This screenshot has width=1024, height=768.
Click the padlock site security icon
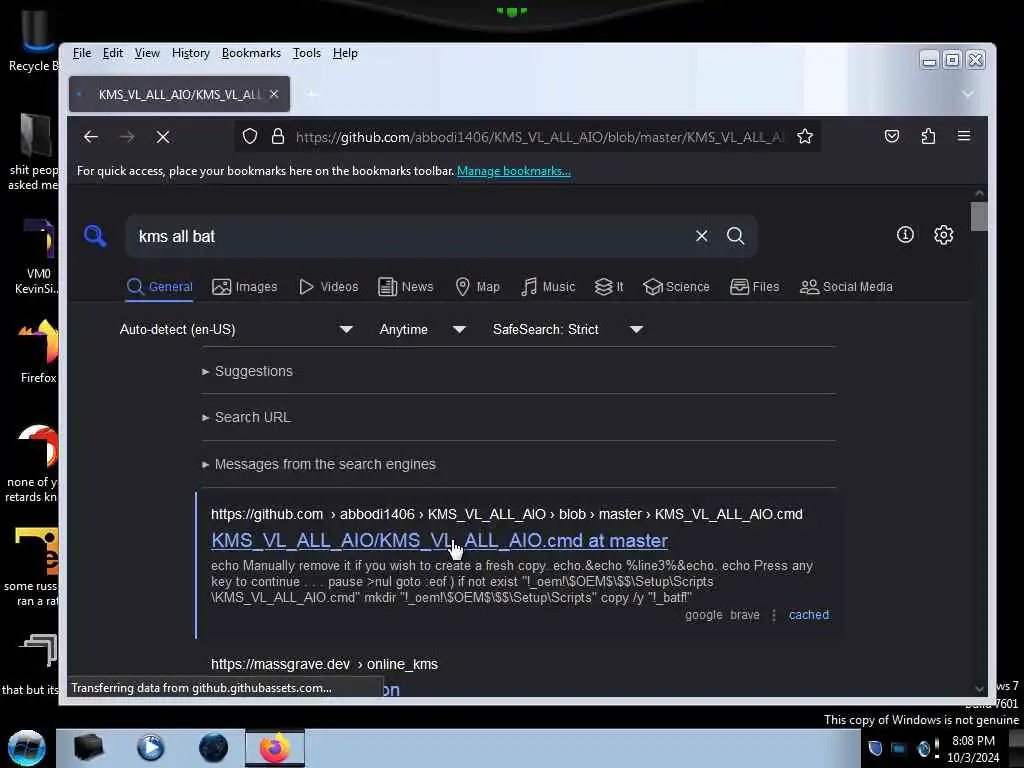278,136
